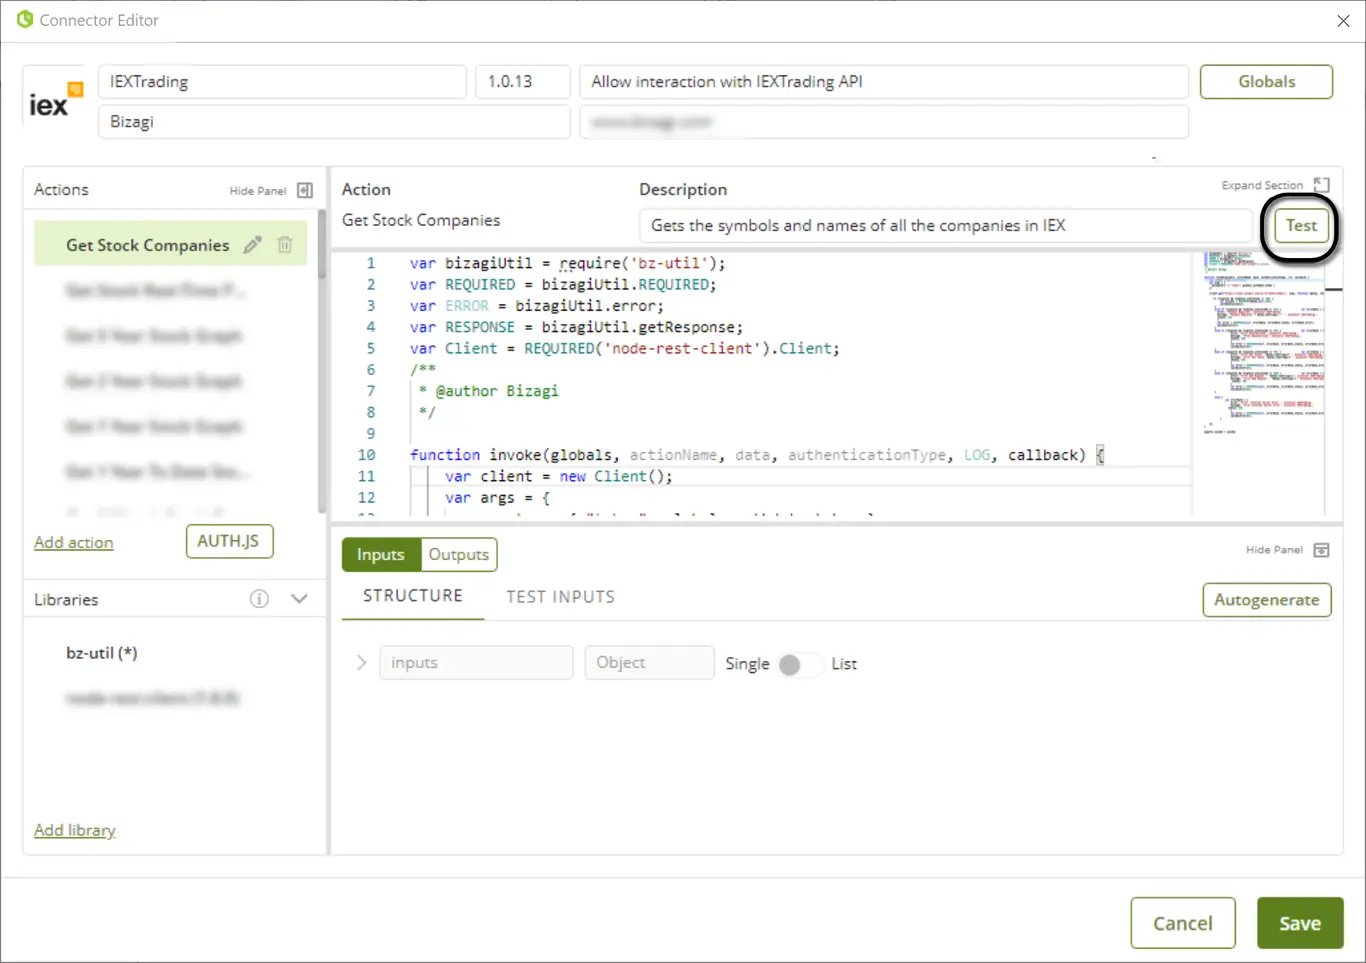Hide the Inputs/Outputs panel icon
The image size is (1366, 963).
1321,550
